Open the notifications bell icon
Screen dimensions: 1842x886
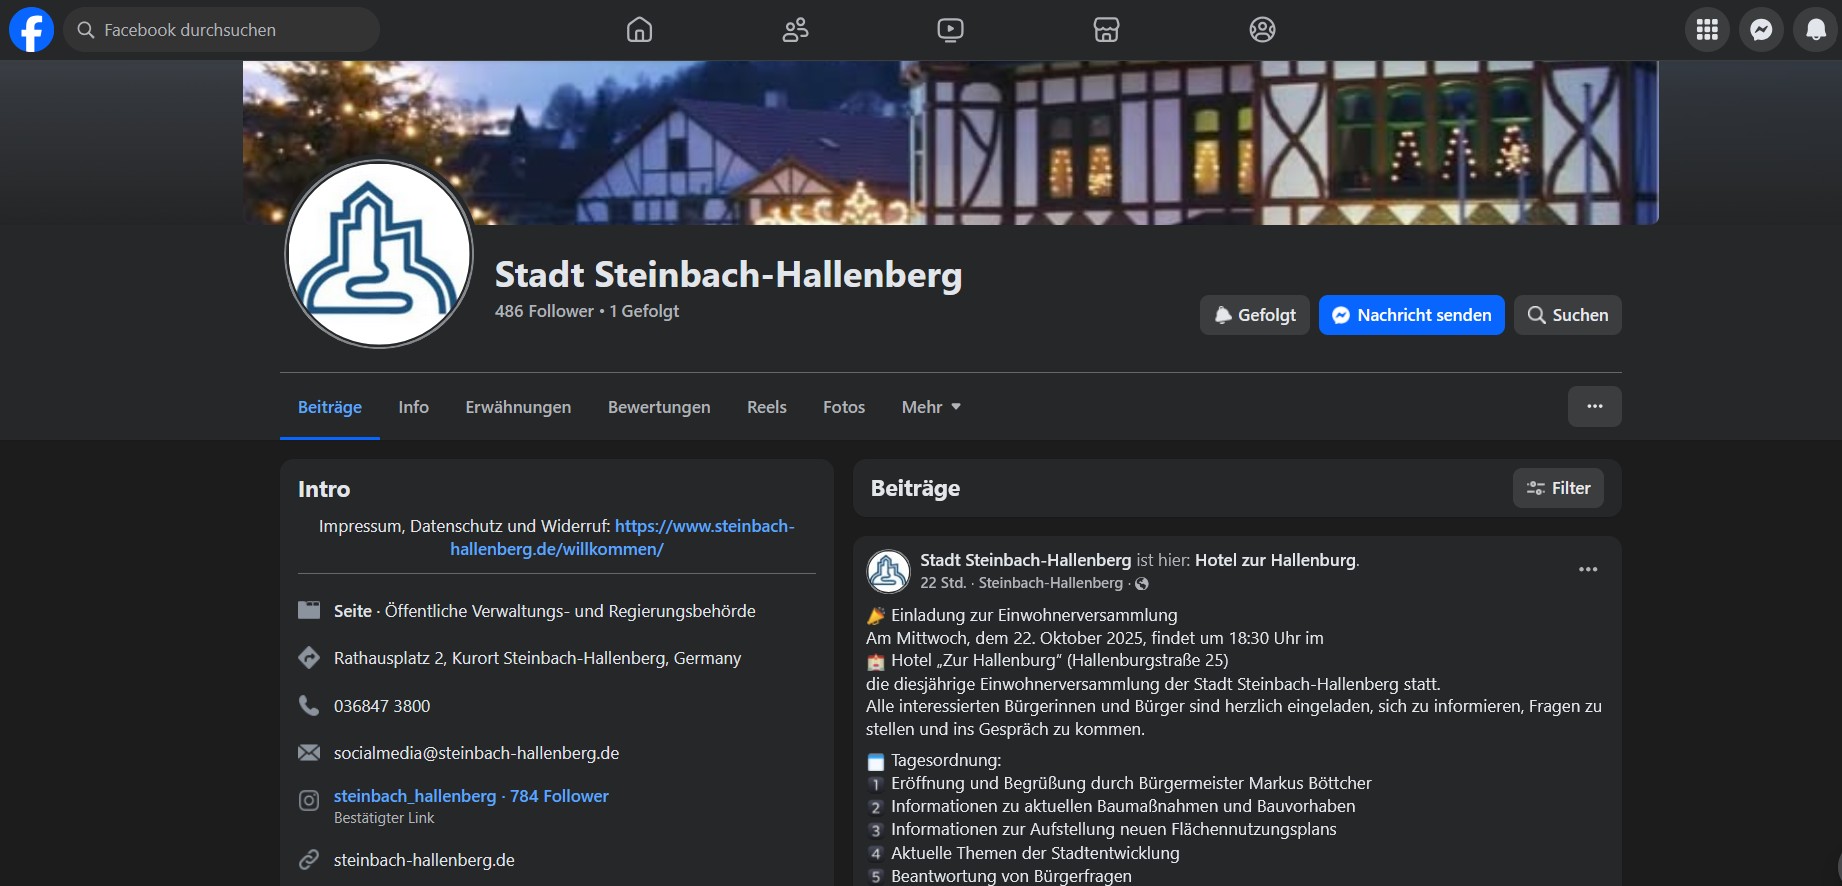(1815, 30)
